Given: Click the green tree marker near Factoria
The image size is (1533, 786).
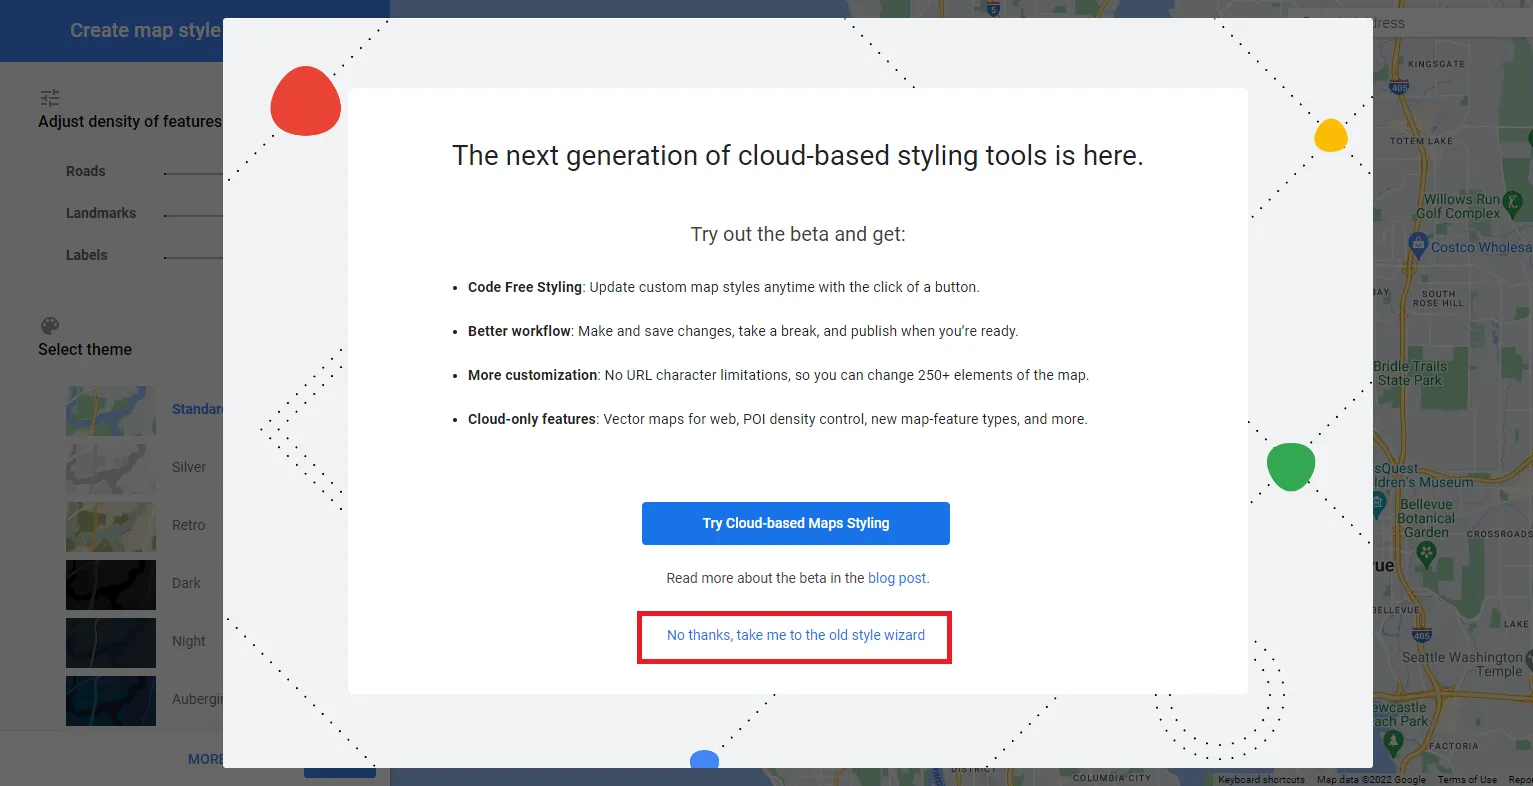Looking at the screenshot, I should click(x=1394, y=740).
